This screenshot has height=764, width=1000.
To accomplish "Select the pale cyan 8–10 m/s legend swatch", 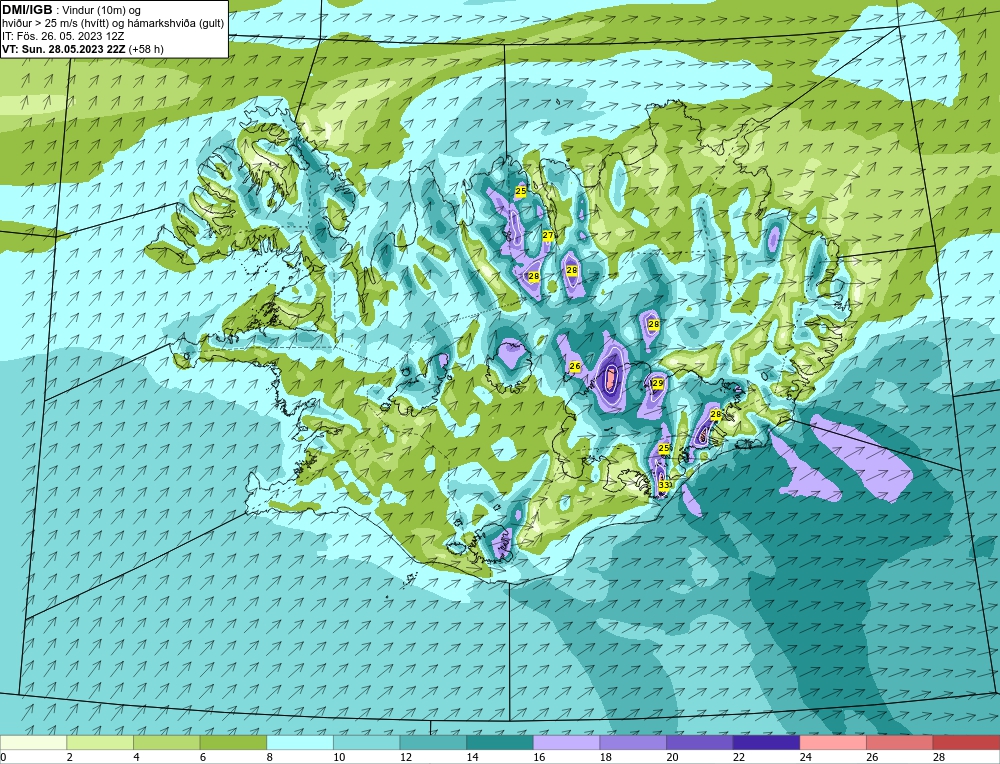I will (300, 743).
